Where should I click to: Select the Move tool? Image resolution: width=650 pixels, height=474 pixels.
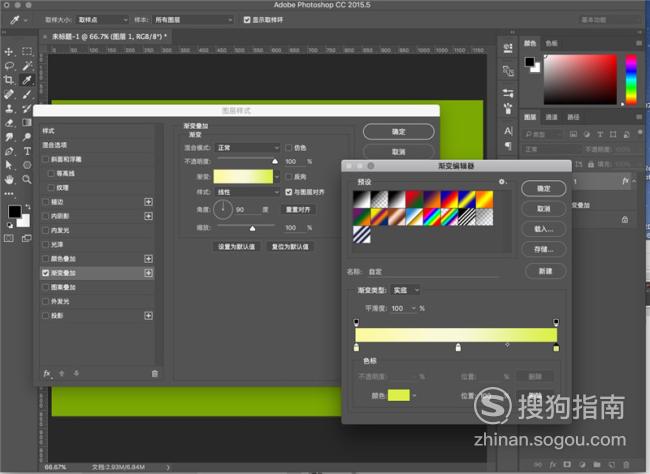coord(9,52)
